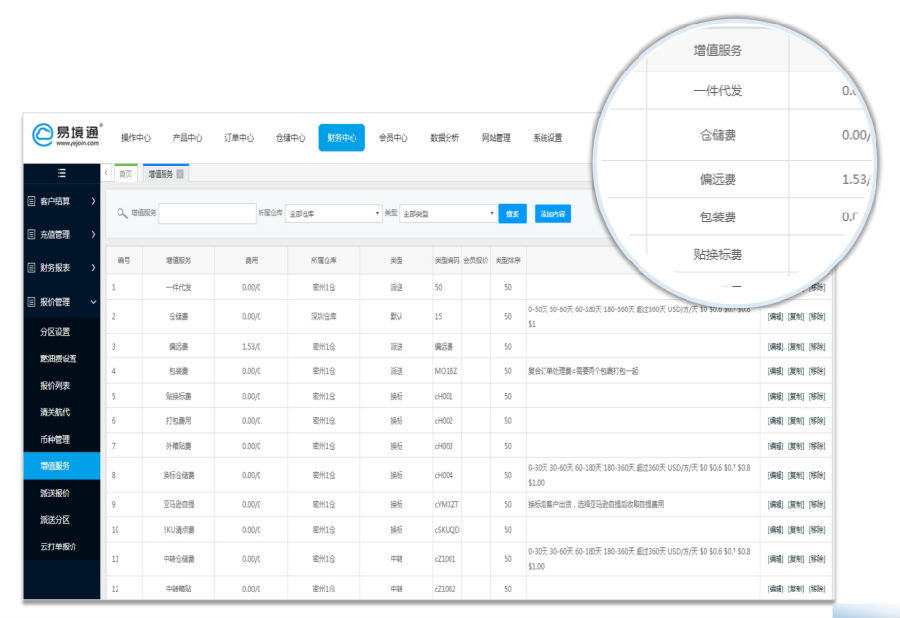Viewport: 900px width, 618px height.
Task: Open 操作中心 in top navigation
Action: point(136,138)
